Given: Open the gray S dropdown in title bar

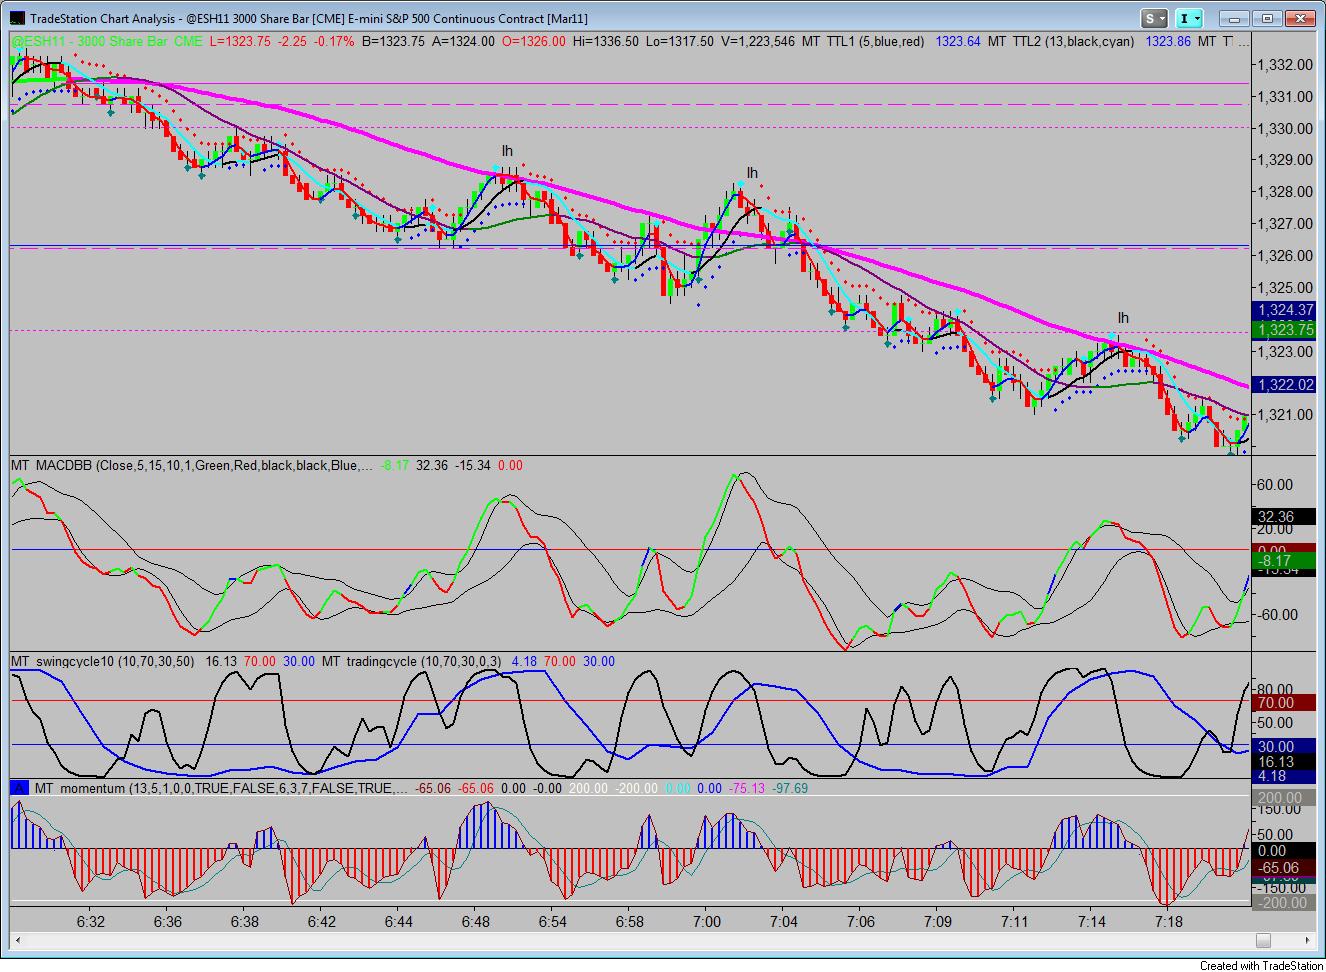Looking at the screenshot, I should (1156, 18).
